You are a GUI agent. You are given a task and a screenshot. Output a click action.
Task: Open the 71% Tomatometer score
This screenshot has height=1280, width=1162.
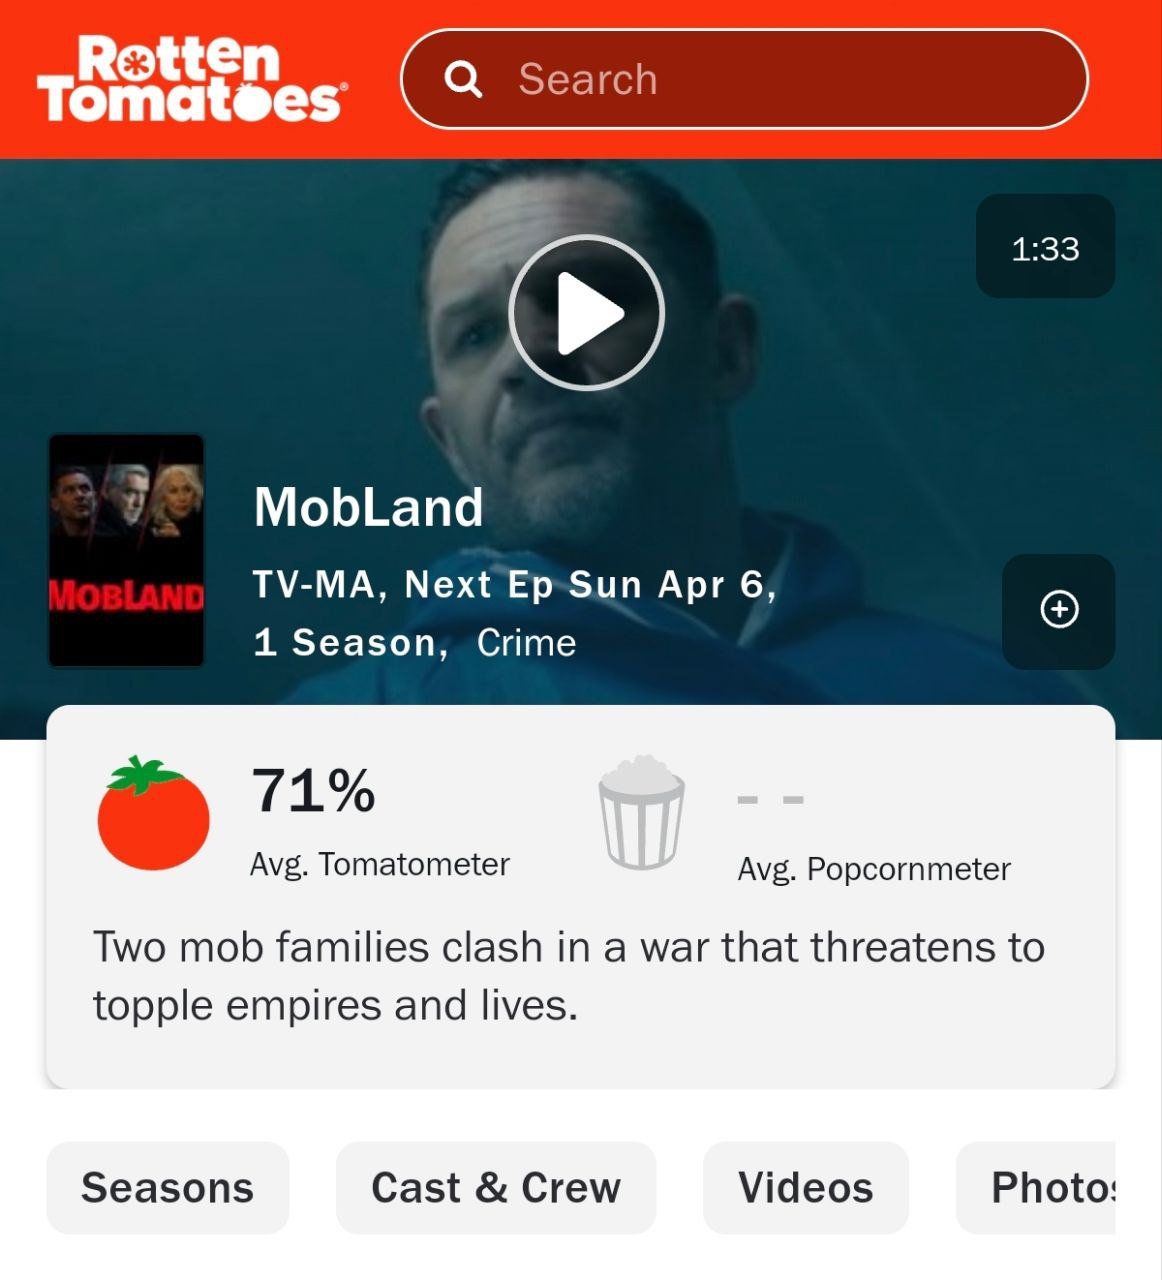click(313, 790)
